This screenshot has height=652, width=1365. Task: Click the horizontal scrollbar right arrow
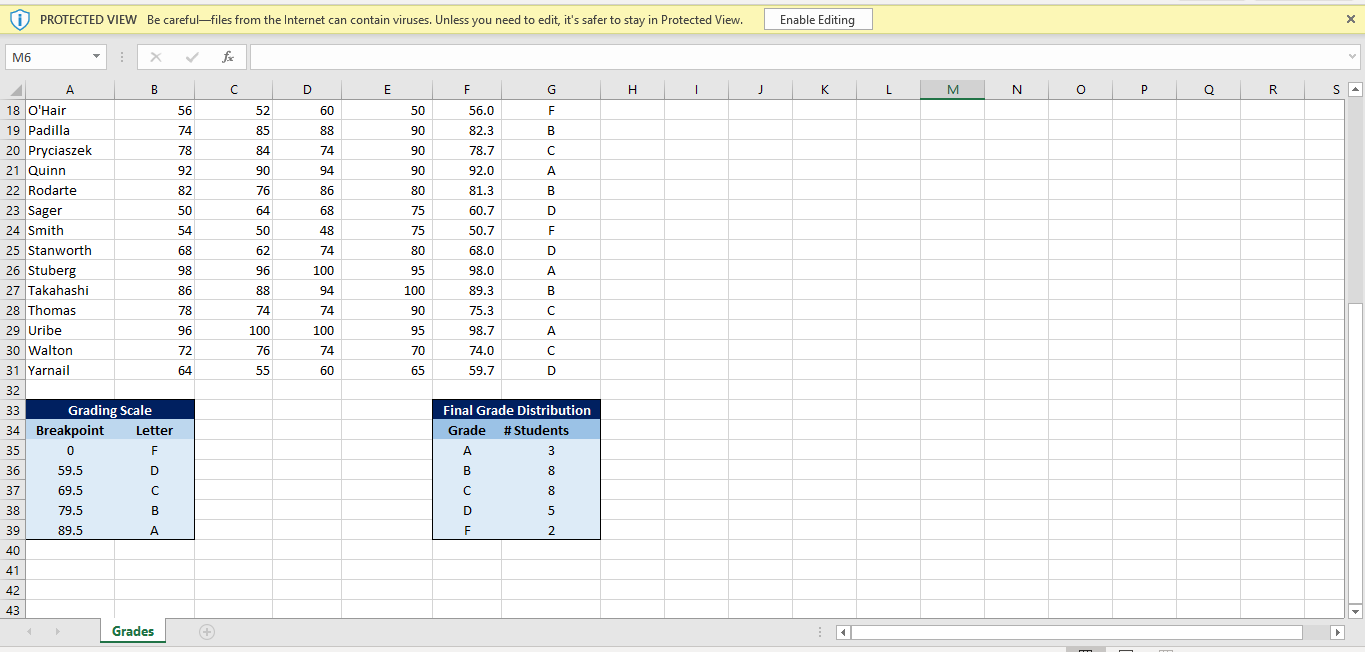point(1339,631)
